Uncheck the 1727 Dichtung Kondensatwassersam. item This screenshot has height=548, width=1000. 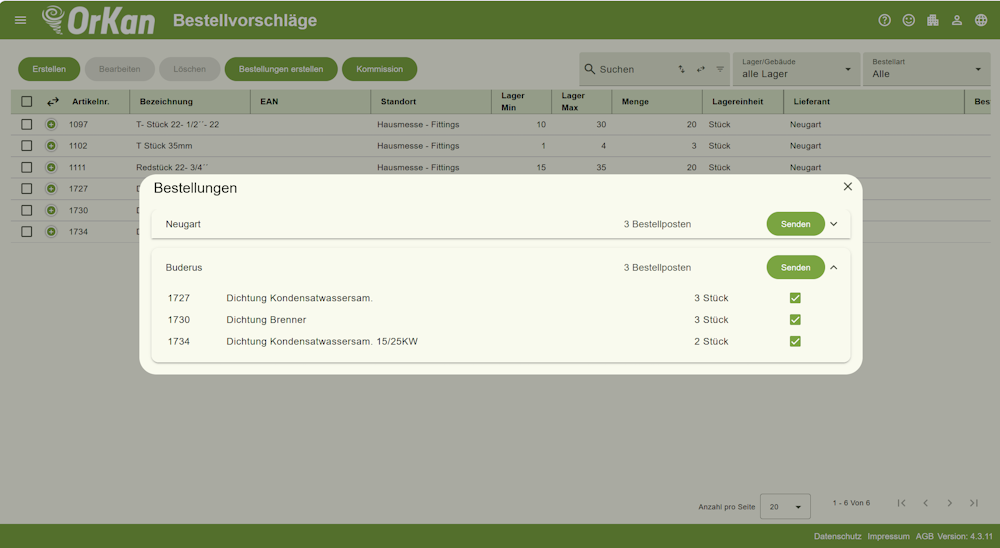click(795, 298)
